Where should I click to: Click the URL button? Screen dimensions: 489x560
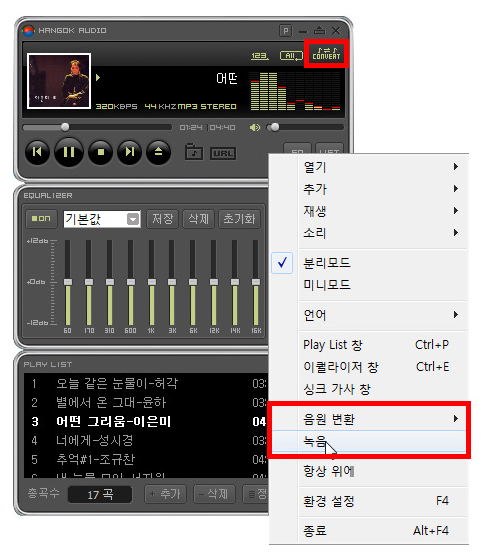pos(223,154)
